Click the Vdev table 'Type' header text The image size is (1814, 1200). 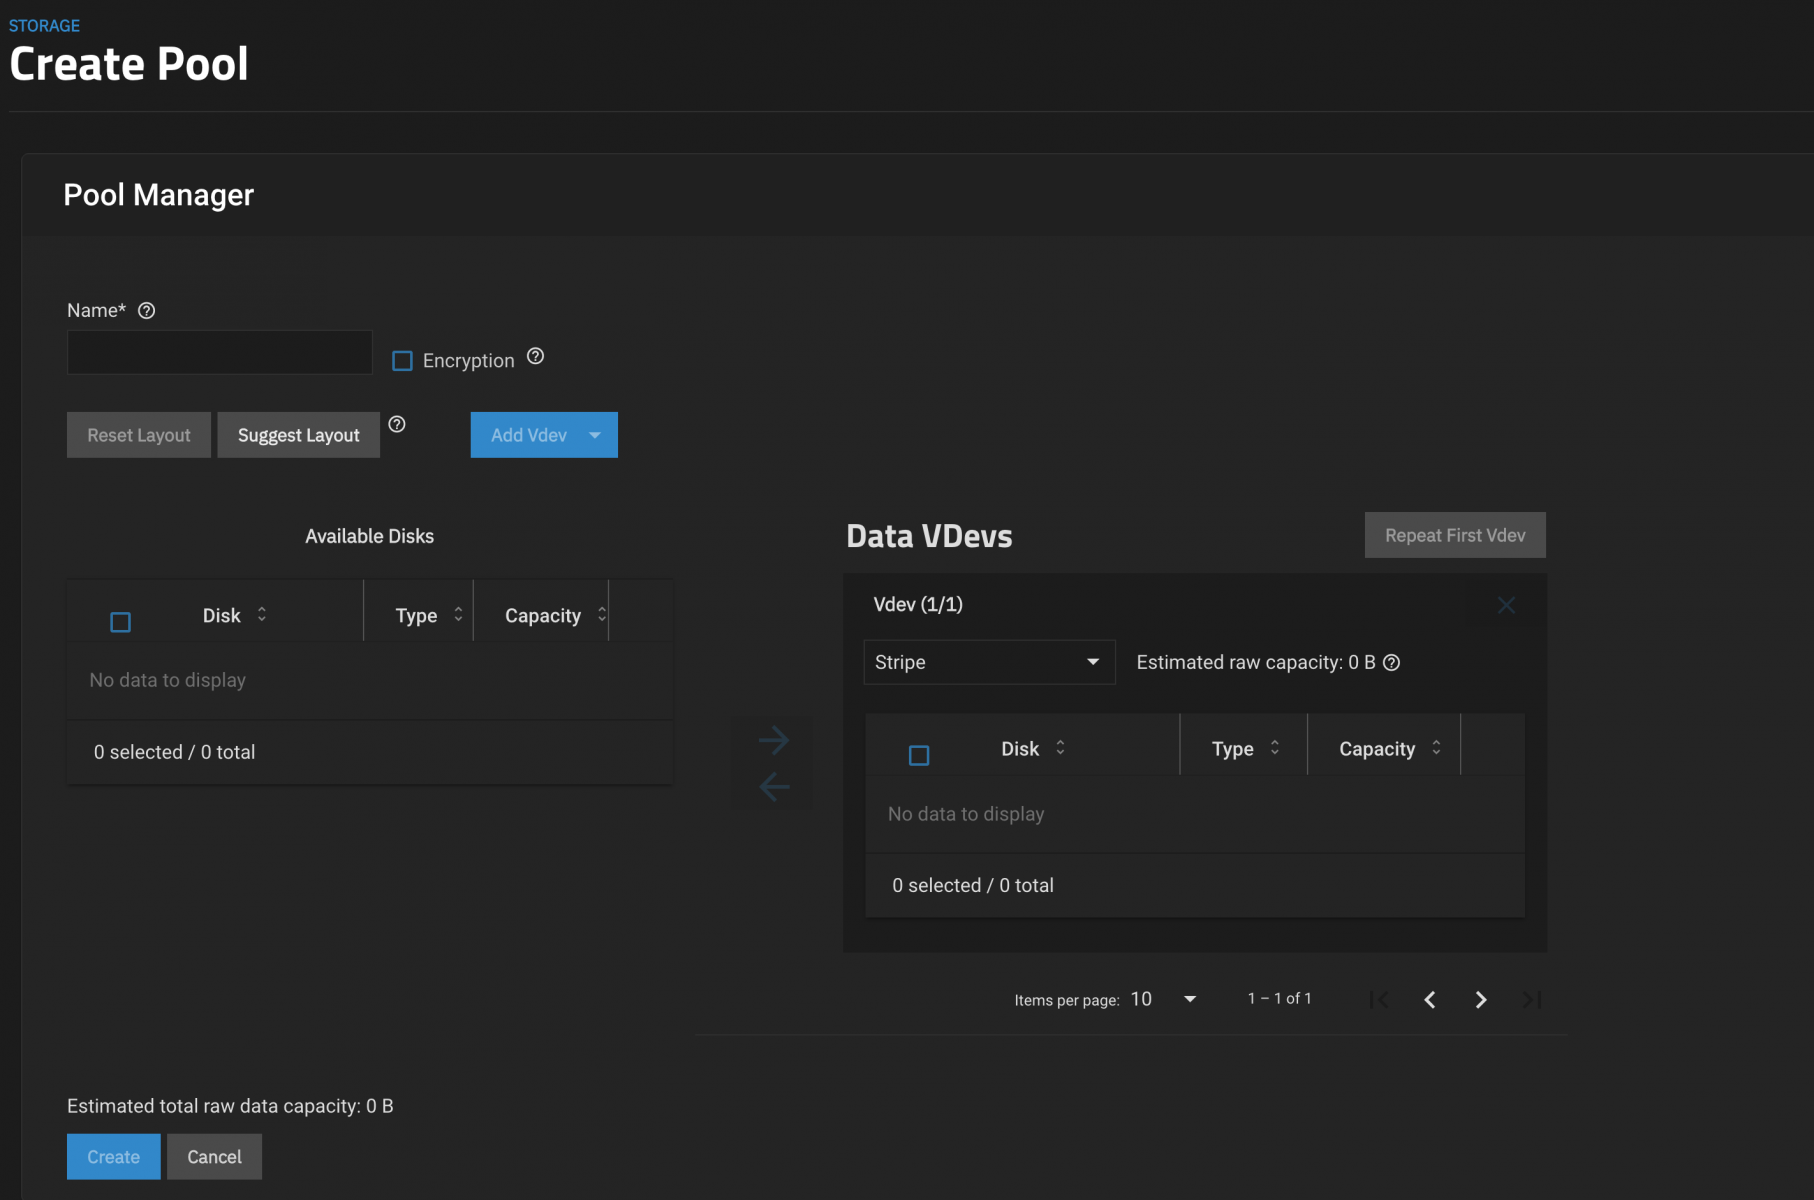(x=1232, y=748)
